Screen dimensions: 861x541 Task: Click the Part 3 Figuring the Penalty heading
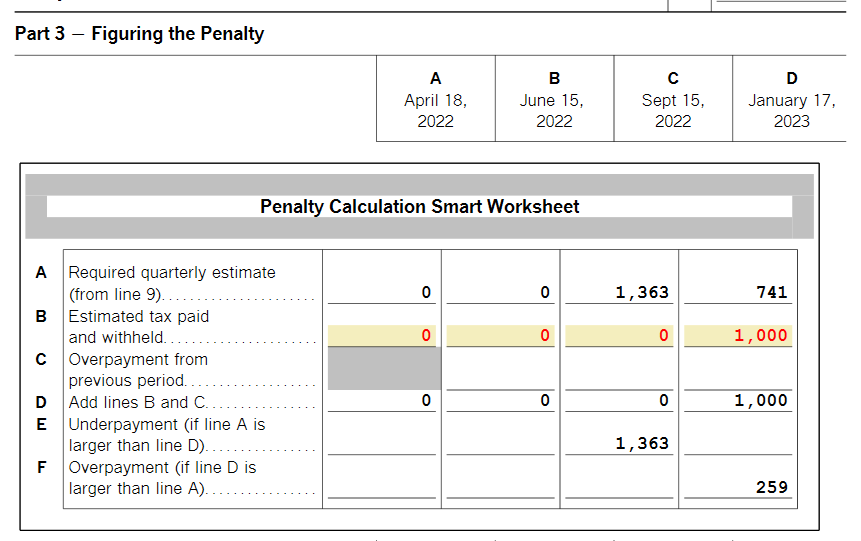click(x=140, y=34)
